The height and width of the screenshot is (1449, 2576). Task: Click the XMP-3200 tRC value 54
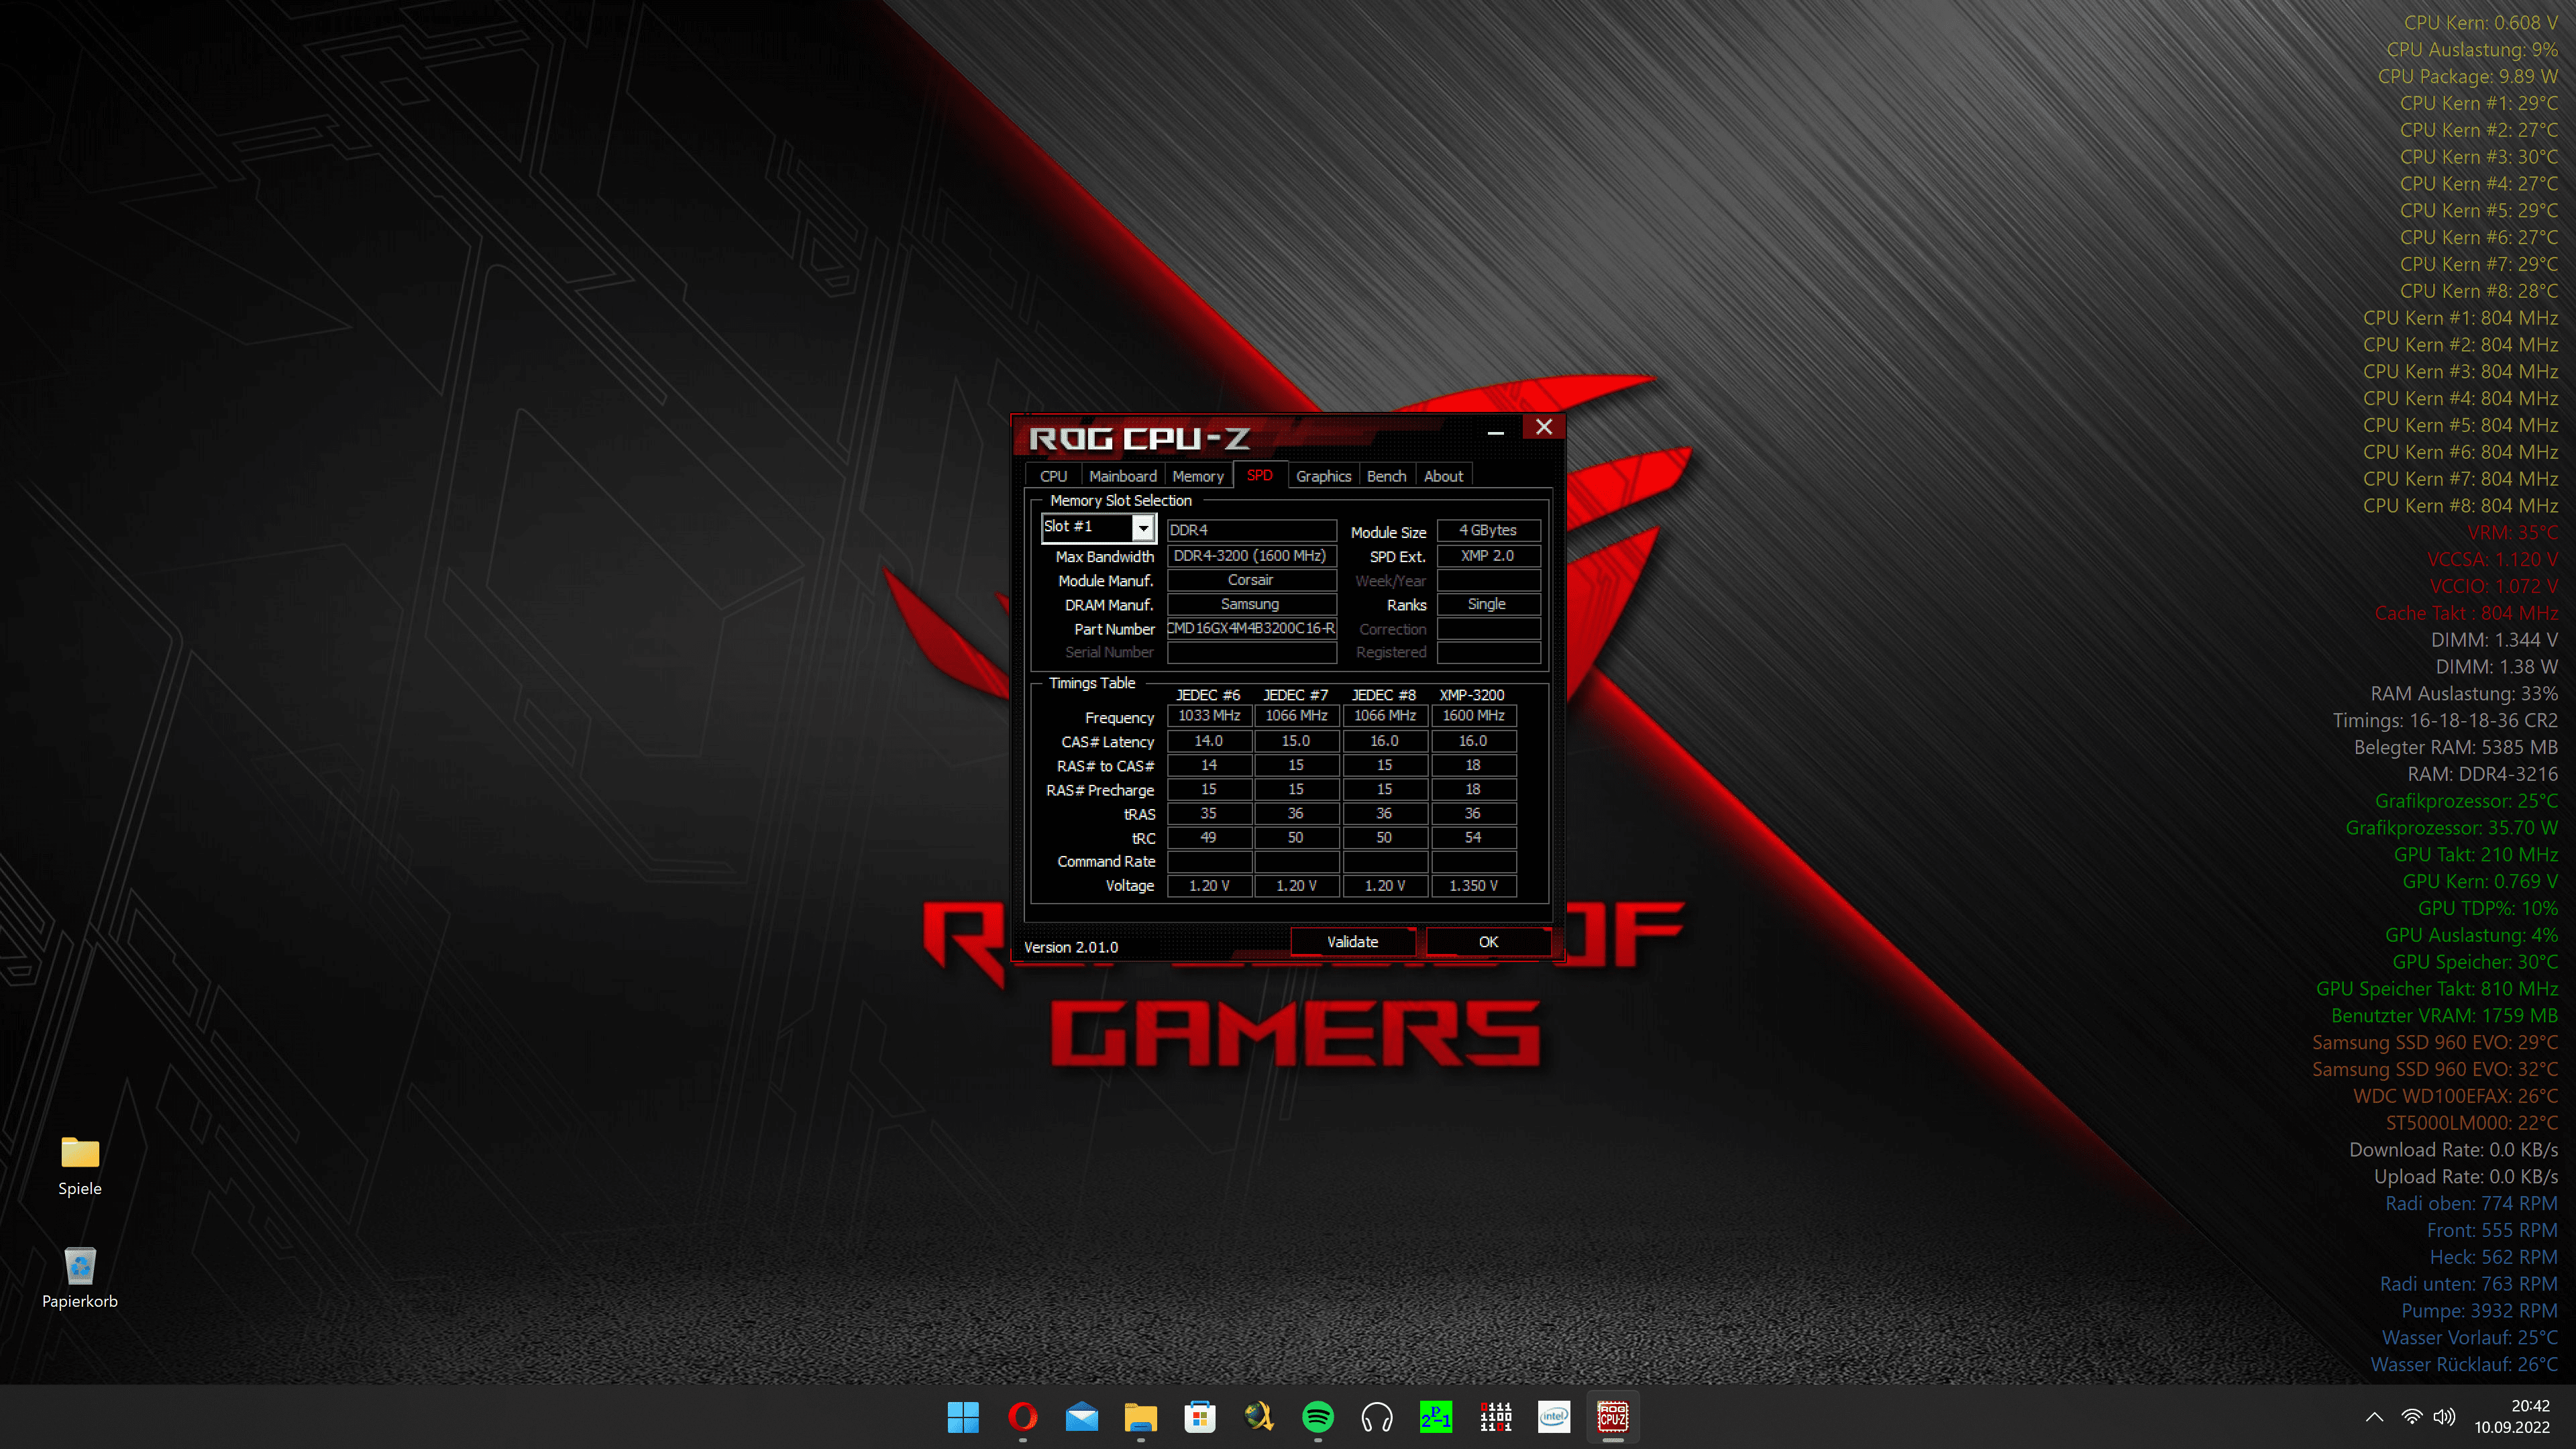(1473, 838)
